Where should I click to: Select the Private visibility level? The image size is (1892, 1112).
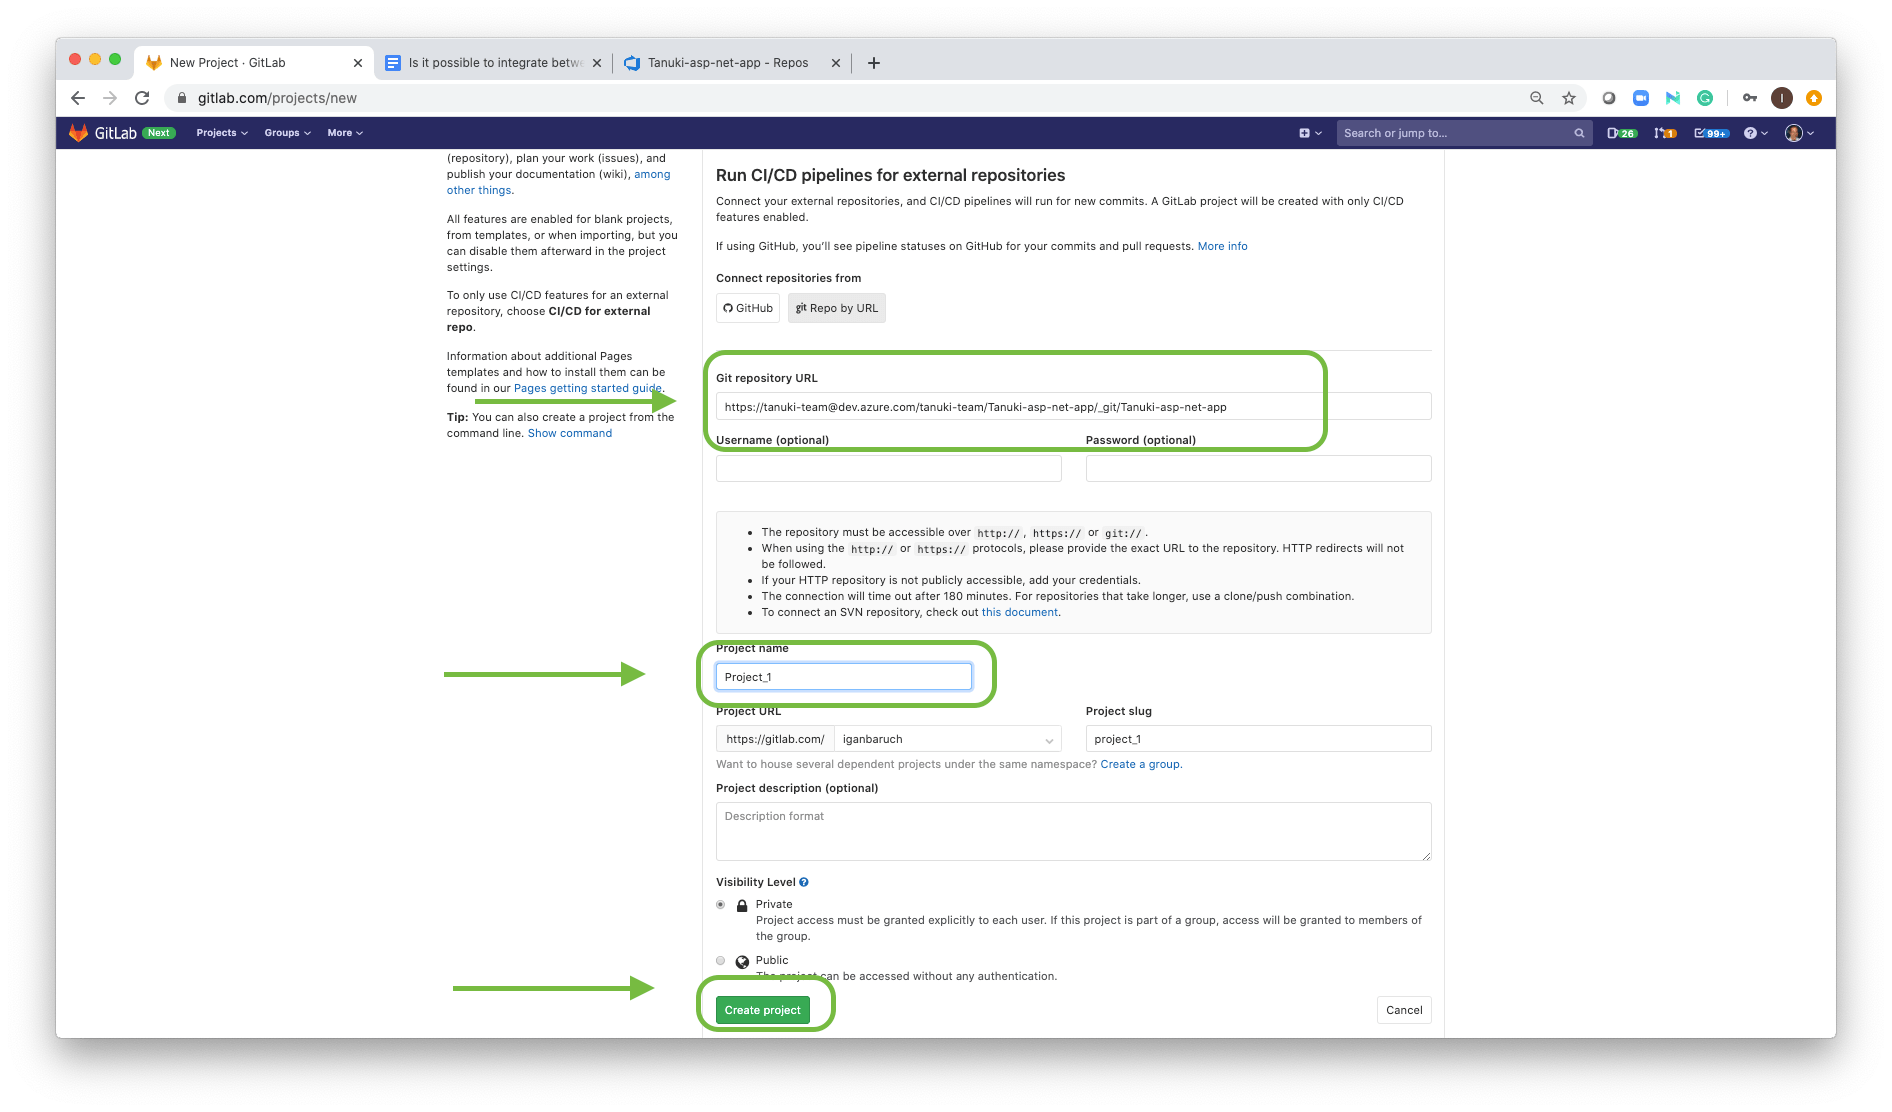coord(720,904)
